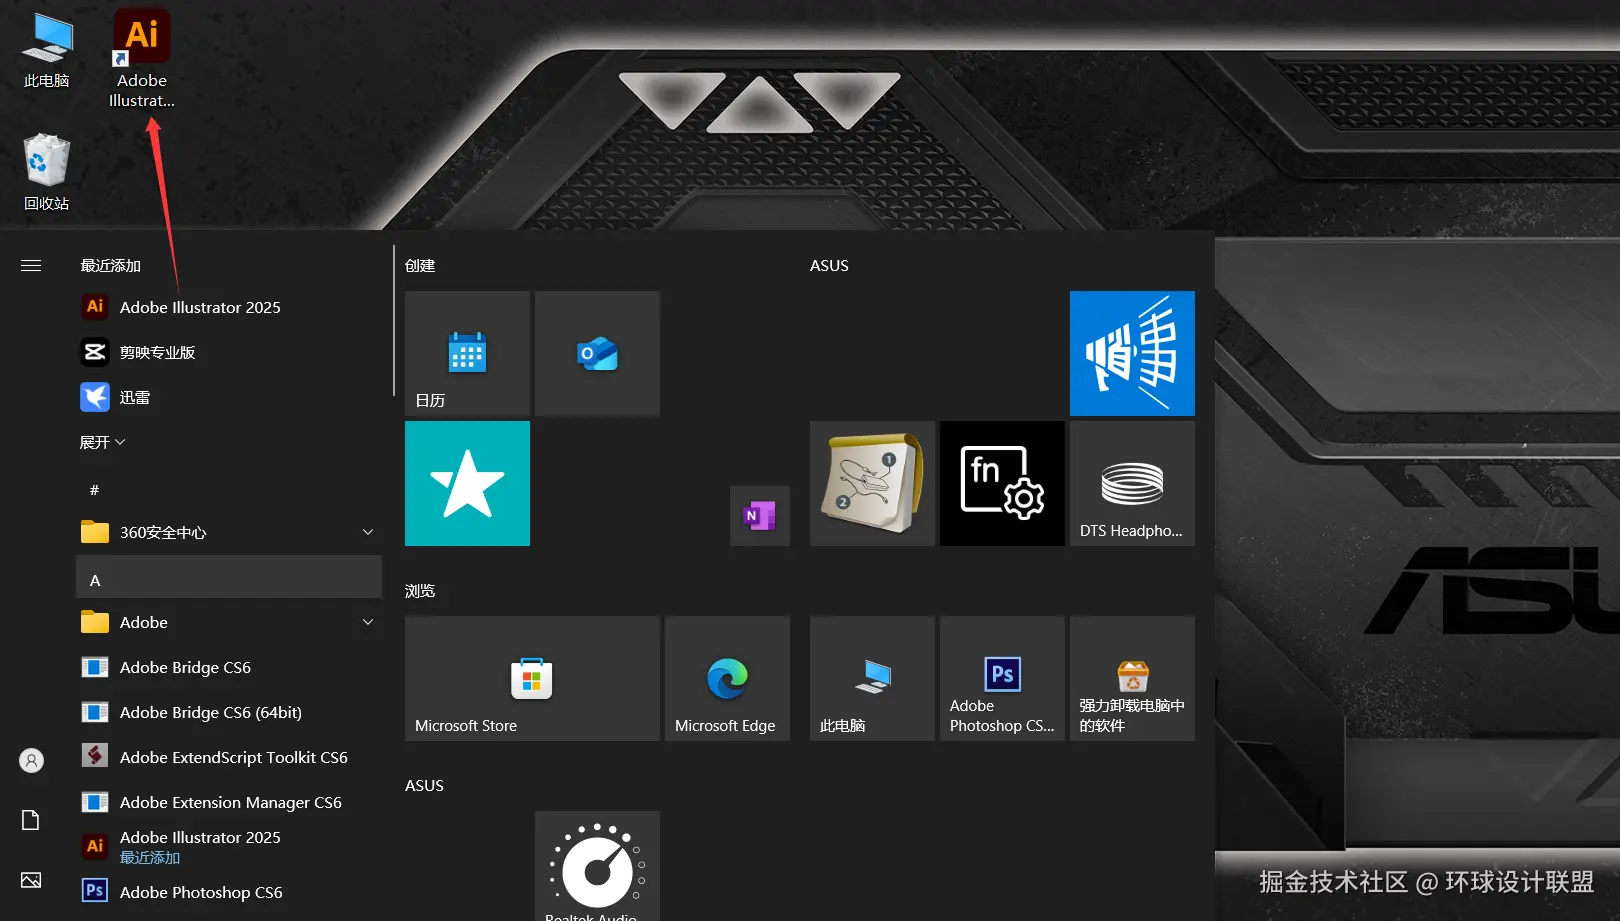Open the 此电脑 tile in 浏览 group
The image size is (1620, 921).
[872, 678]
